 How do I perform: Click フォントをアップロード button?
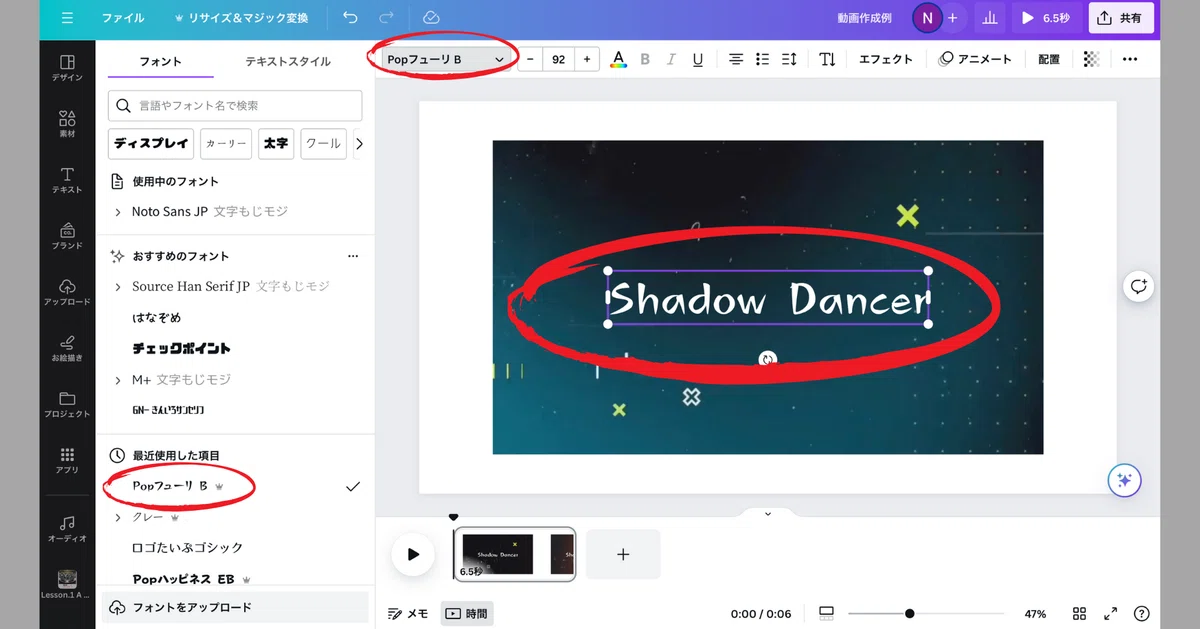[x=235, y=607]
